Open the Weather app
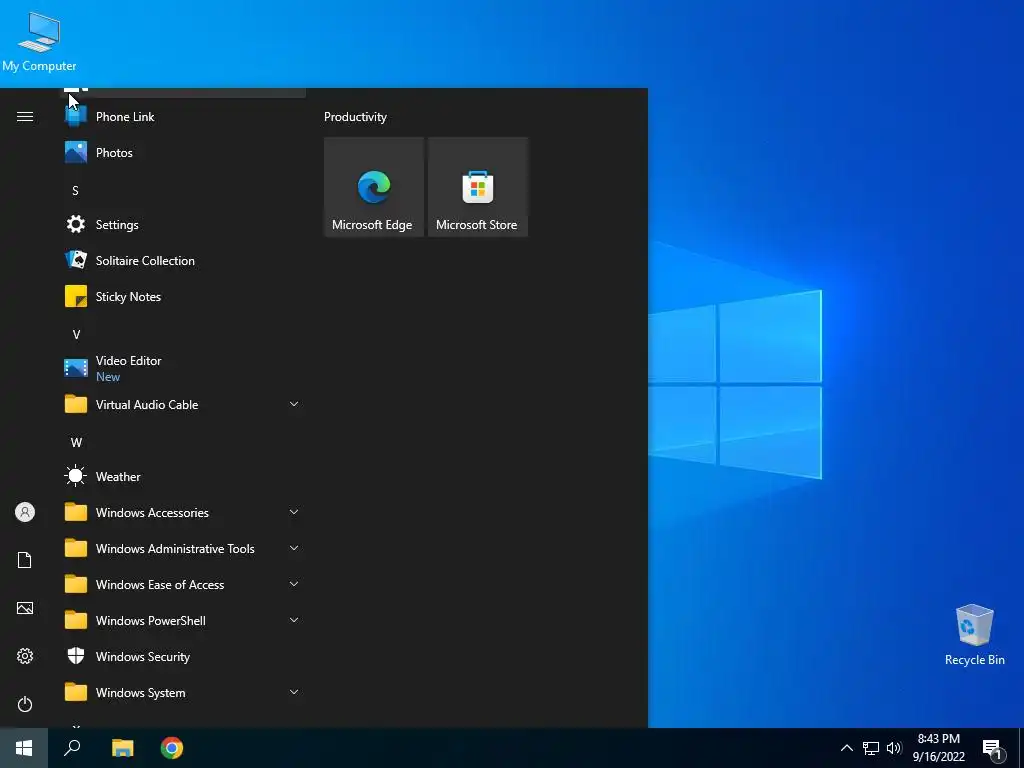The height and width of the screenshot is (768, 1024). coord(185,477)
